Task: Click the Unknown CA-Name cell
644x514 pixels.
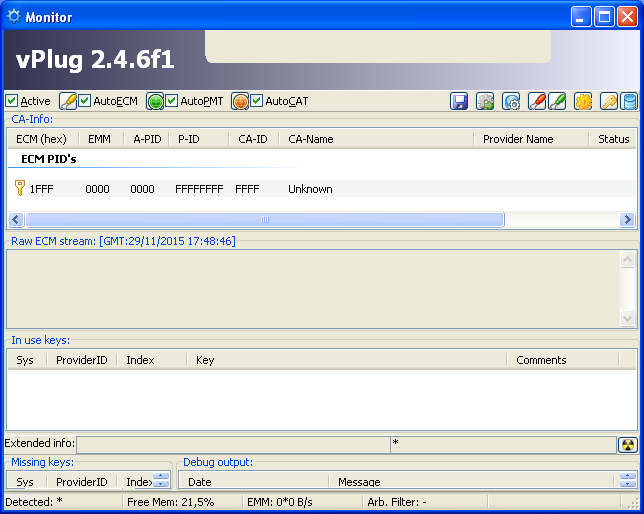Action: click(310, 189)
